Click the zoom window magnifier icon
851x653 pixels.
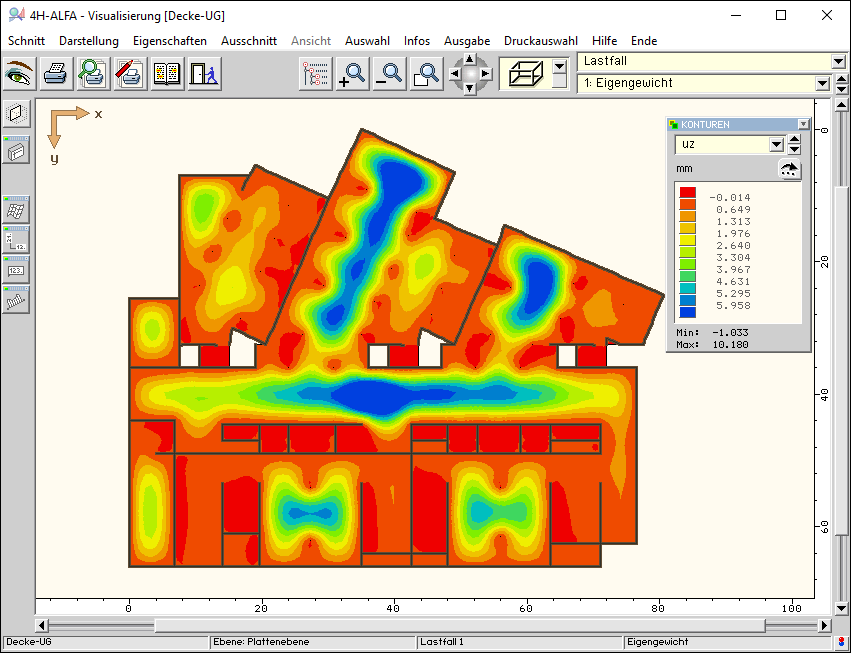coord(426,73)
